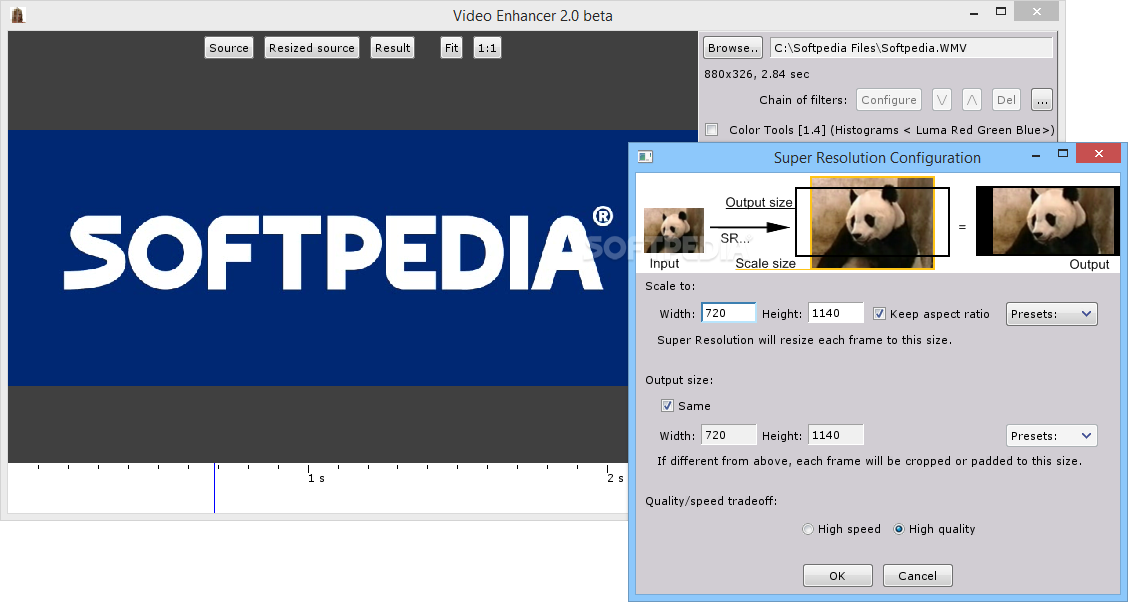Set preview zoom to 1:1
This screenshot has width=1128, height=602.
pos(487,47)
